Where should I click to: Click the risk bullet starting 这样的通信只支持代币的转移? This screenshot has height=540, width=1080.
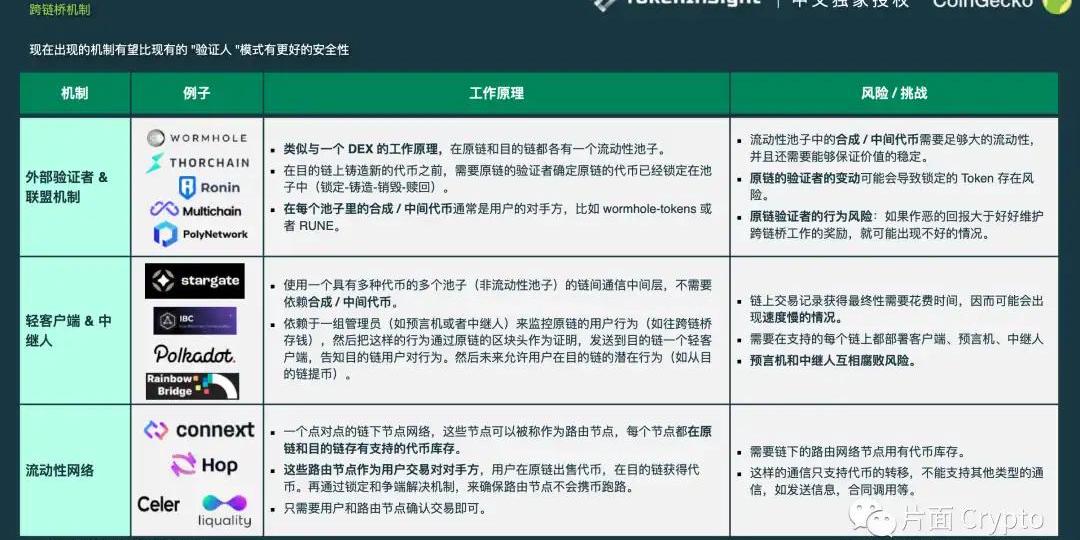[890, 481]
